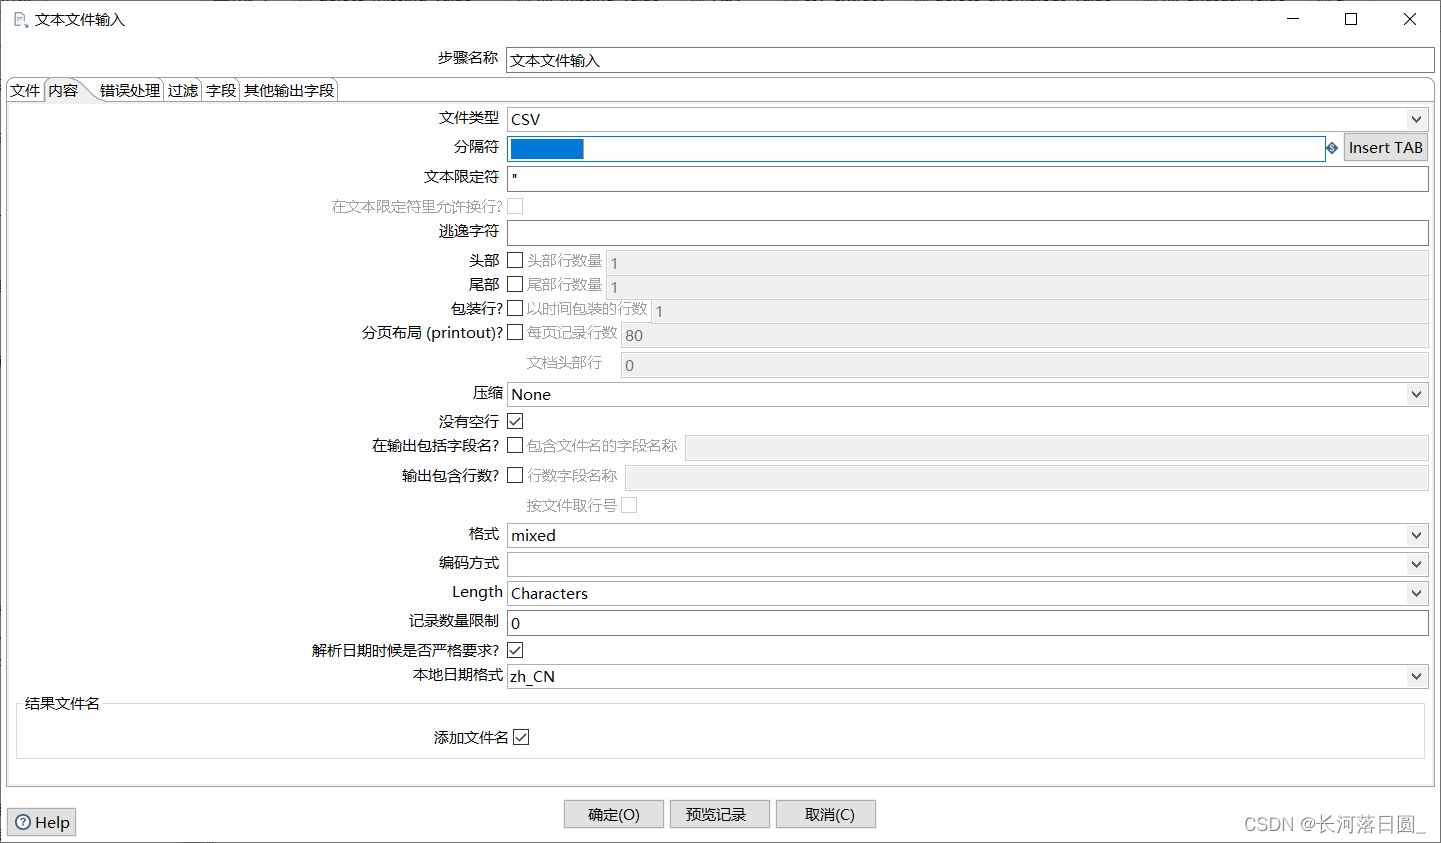Image resolution: width=1441 pixels, height=843 pixels.
Task: Toggle the 尾部 footer checkbox
Action: pyautogui.click(x=515, y=284)
